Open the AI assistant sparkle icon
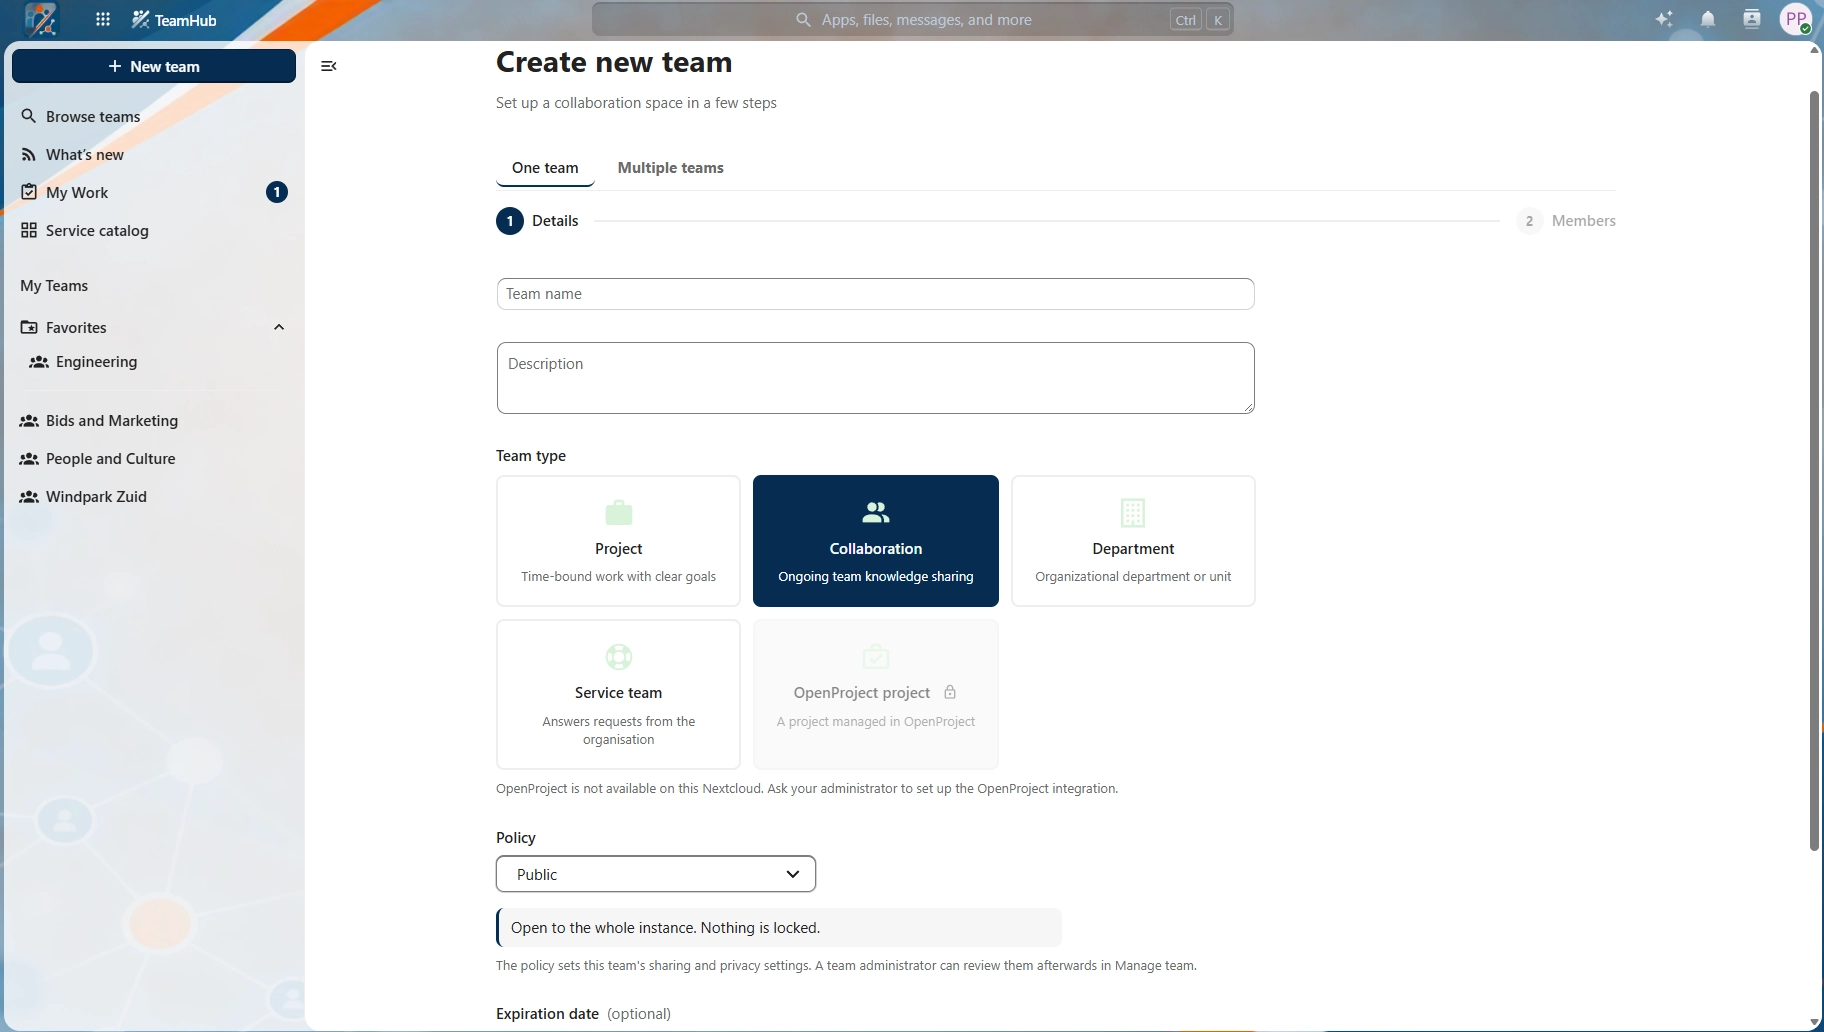1824x1032 pixels. coord(1664,19)
